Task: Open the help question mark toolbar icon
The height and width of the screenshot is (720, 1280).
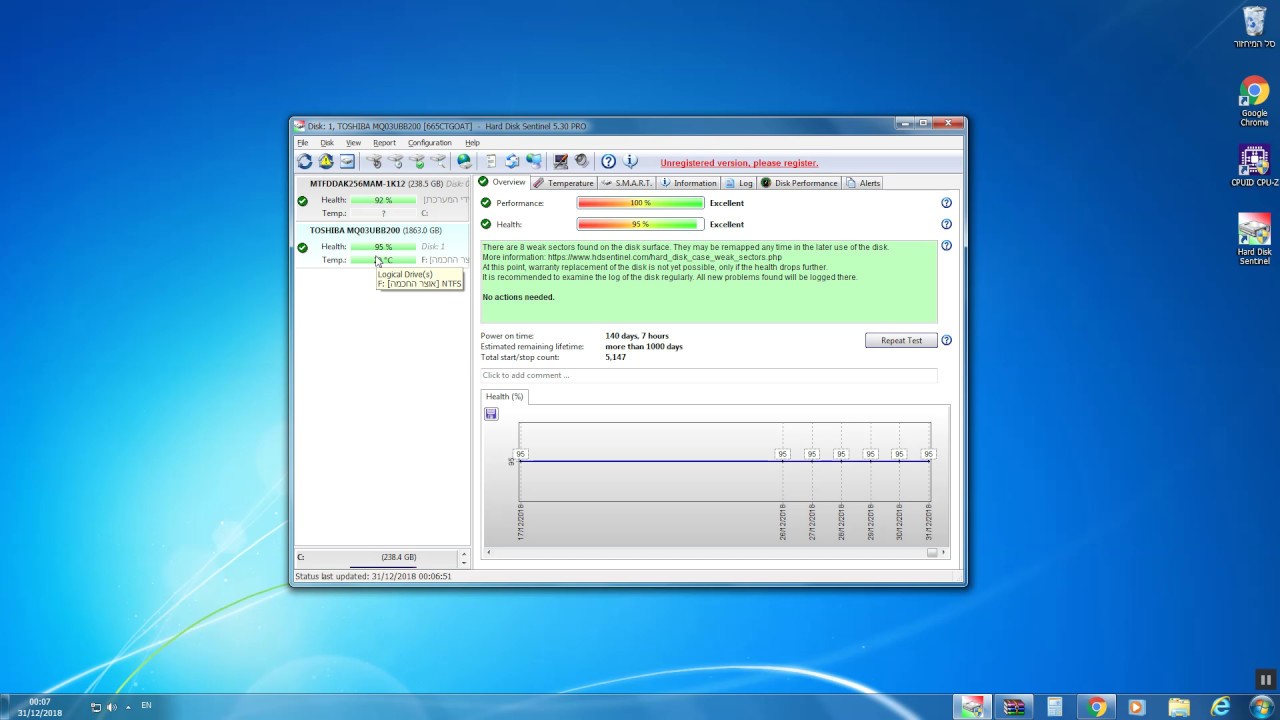Action: (608, 161)
